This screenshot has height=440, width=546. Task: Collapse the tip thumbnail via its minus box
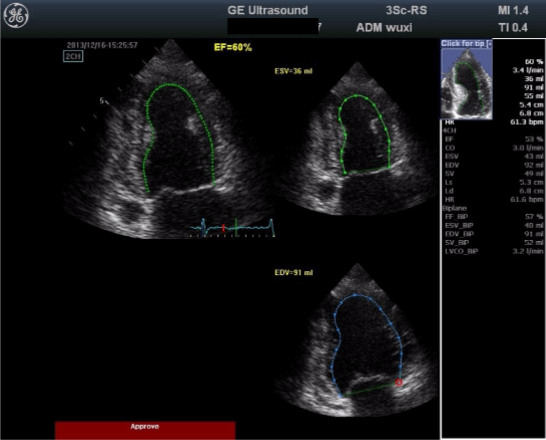[489, 44]
